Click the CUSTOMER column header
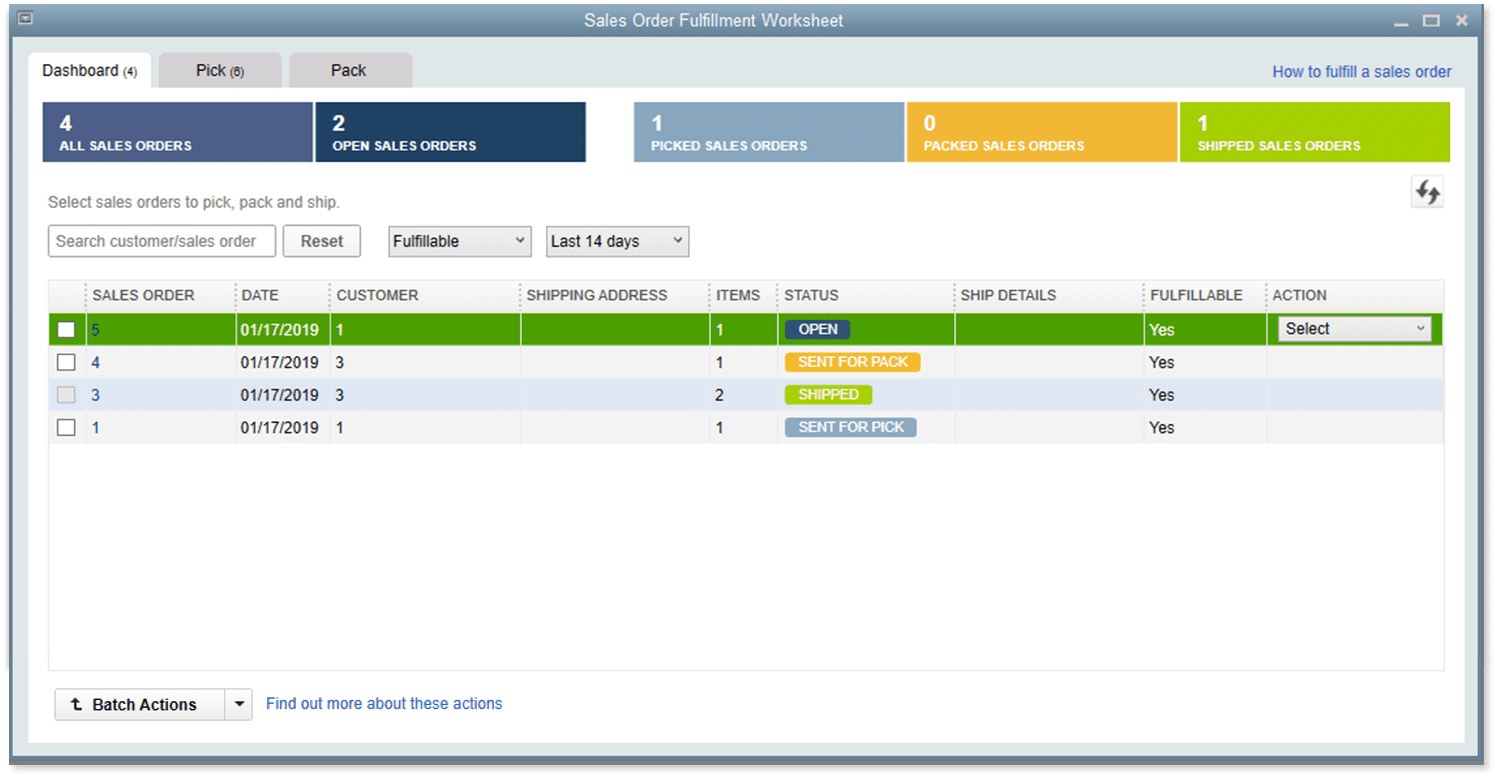 [x=377, y=296]
